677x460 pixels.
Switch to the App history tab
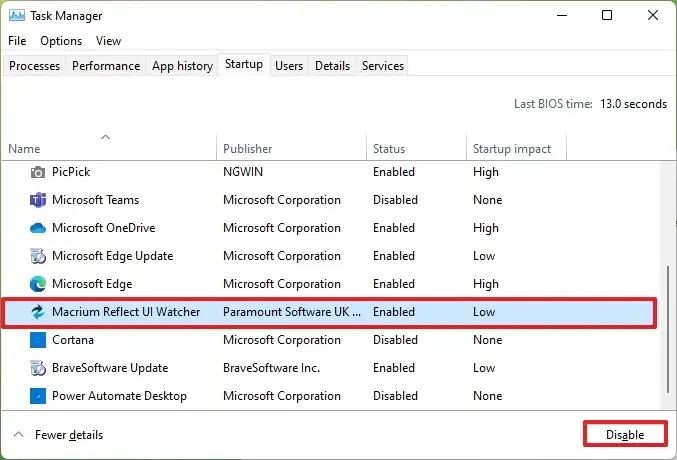coord(182,66)
